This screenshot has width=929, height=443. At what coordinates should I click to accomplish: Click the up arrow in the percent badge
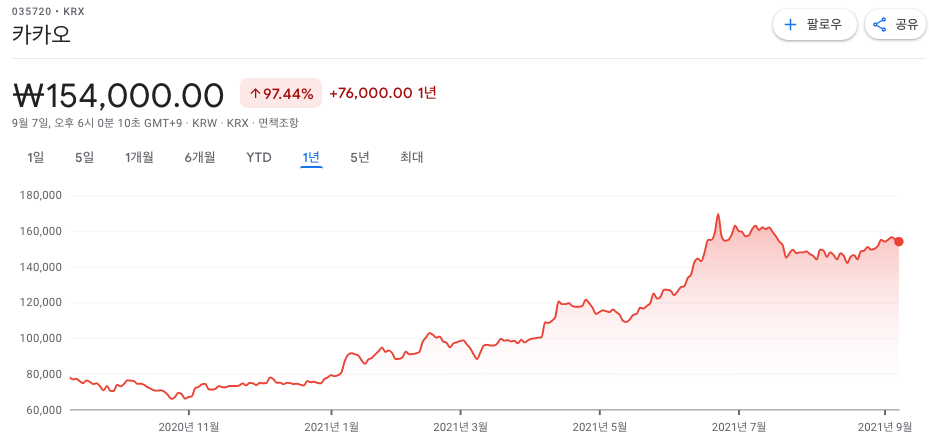(x=254, y=93)
